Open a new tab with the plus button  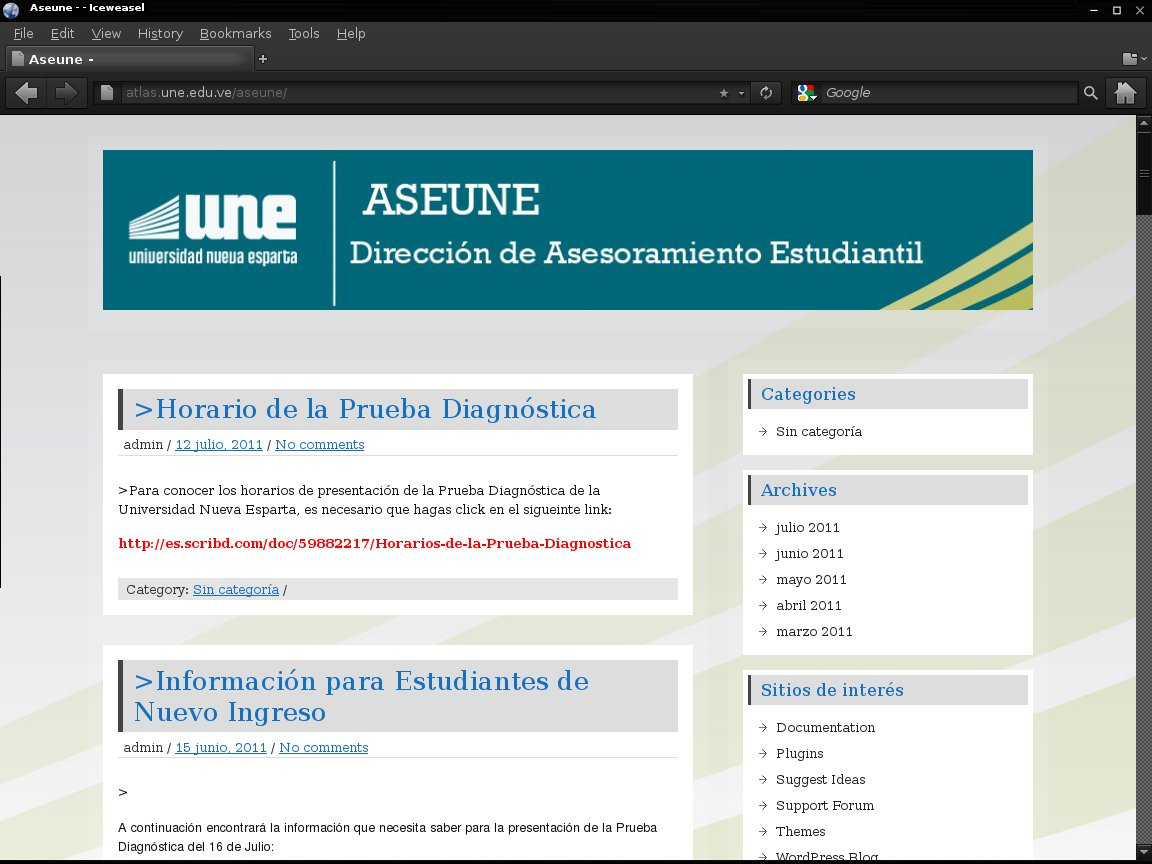[x=263, y=59]
